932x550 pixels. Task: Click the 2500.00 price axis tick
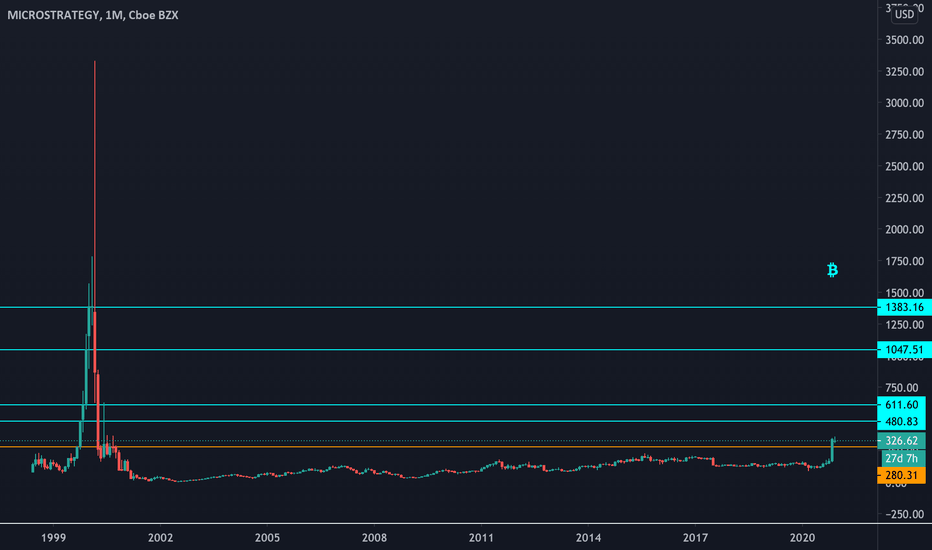[x=904, y=166]
